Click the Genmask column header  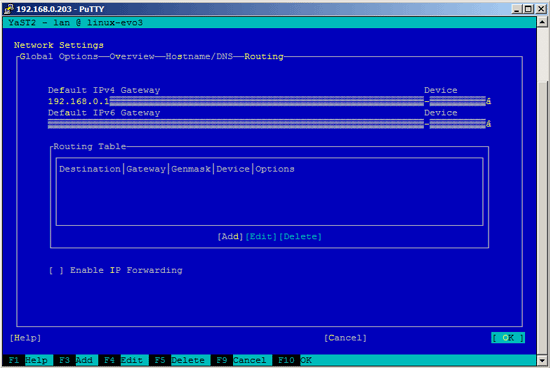pos(191,169)
